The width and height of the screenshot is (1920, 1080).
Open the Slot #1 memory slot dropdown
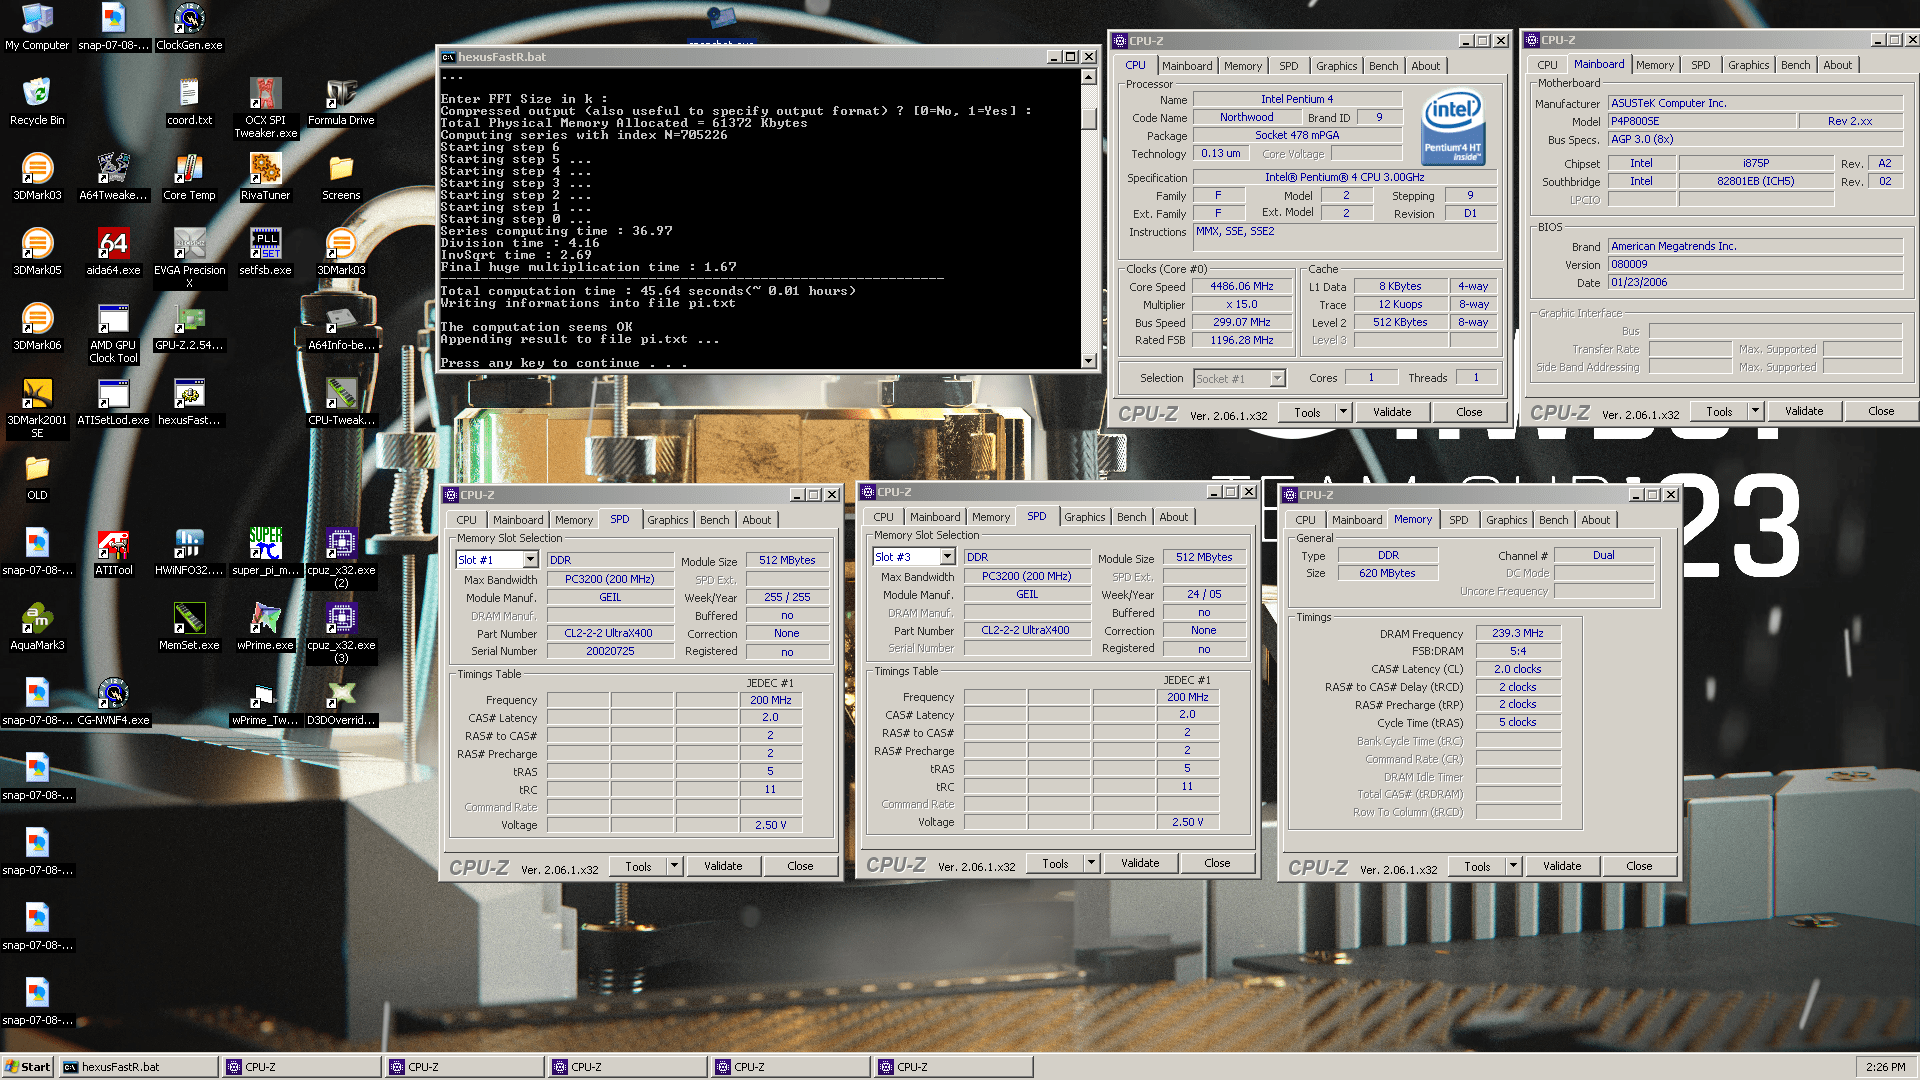[x=530, y=560]
